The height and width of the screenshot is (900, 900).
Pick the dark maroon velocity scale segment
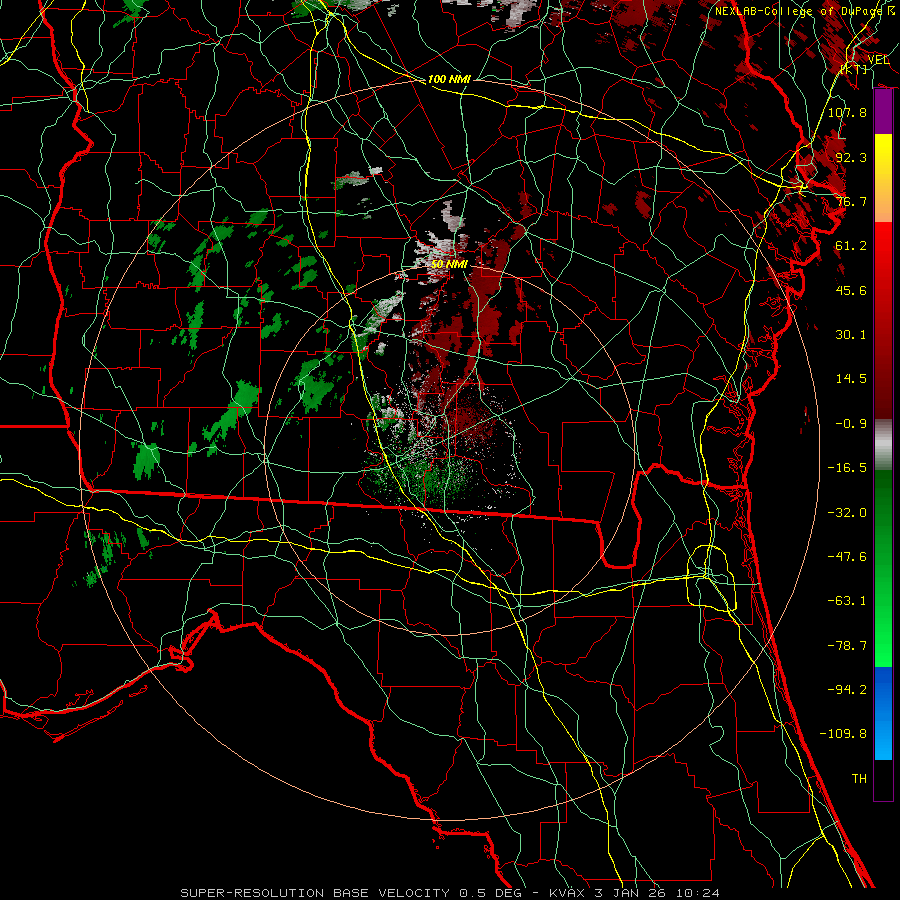pos(883,379)
